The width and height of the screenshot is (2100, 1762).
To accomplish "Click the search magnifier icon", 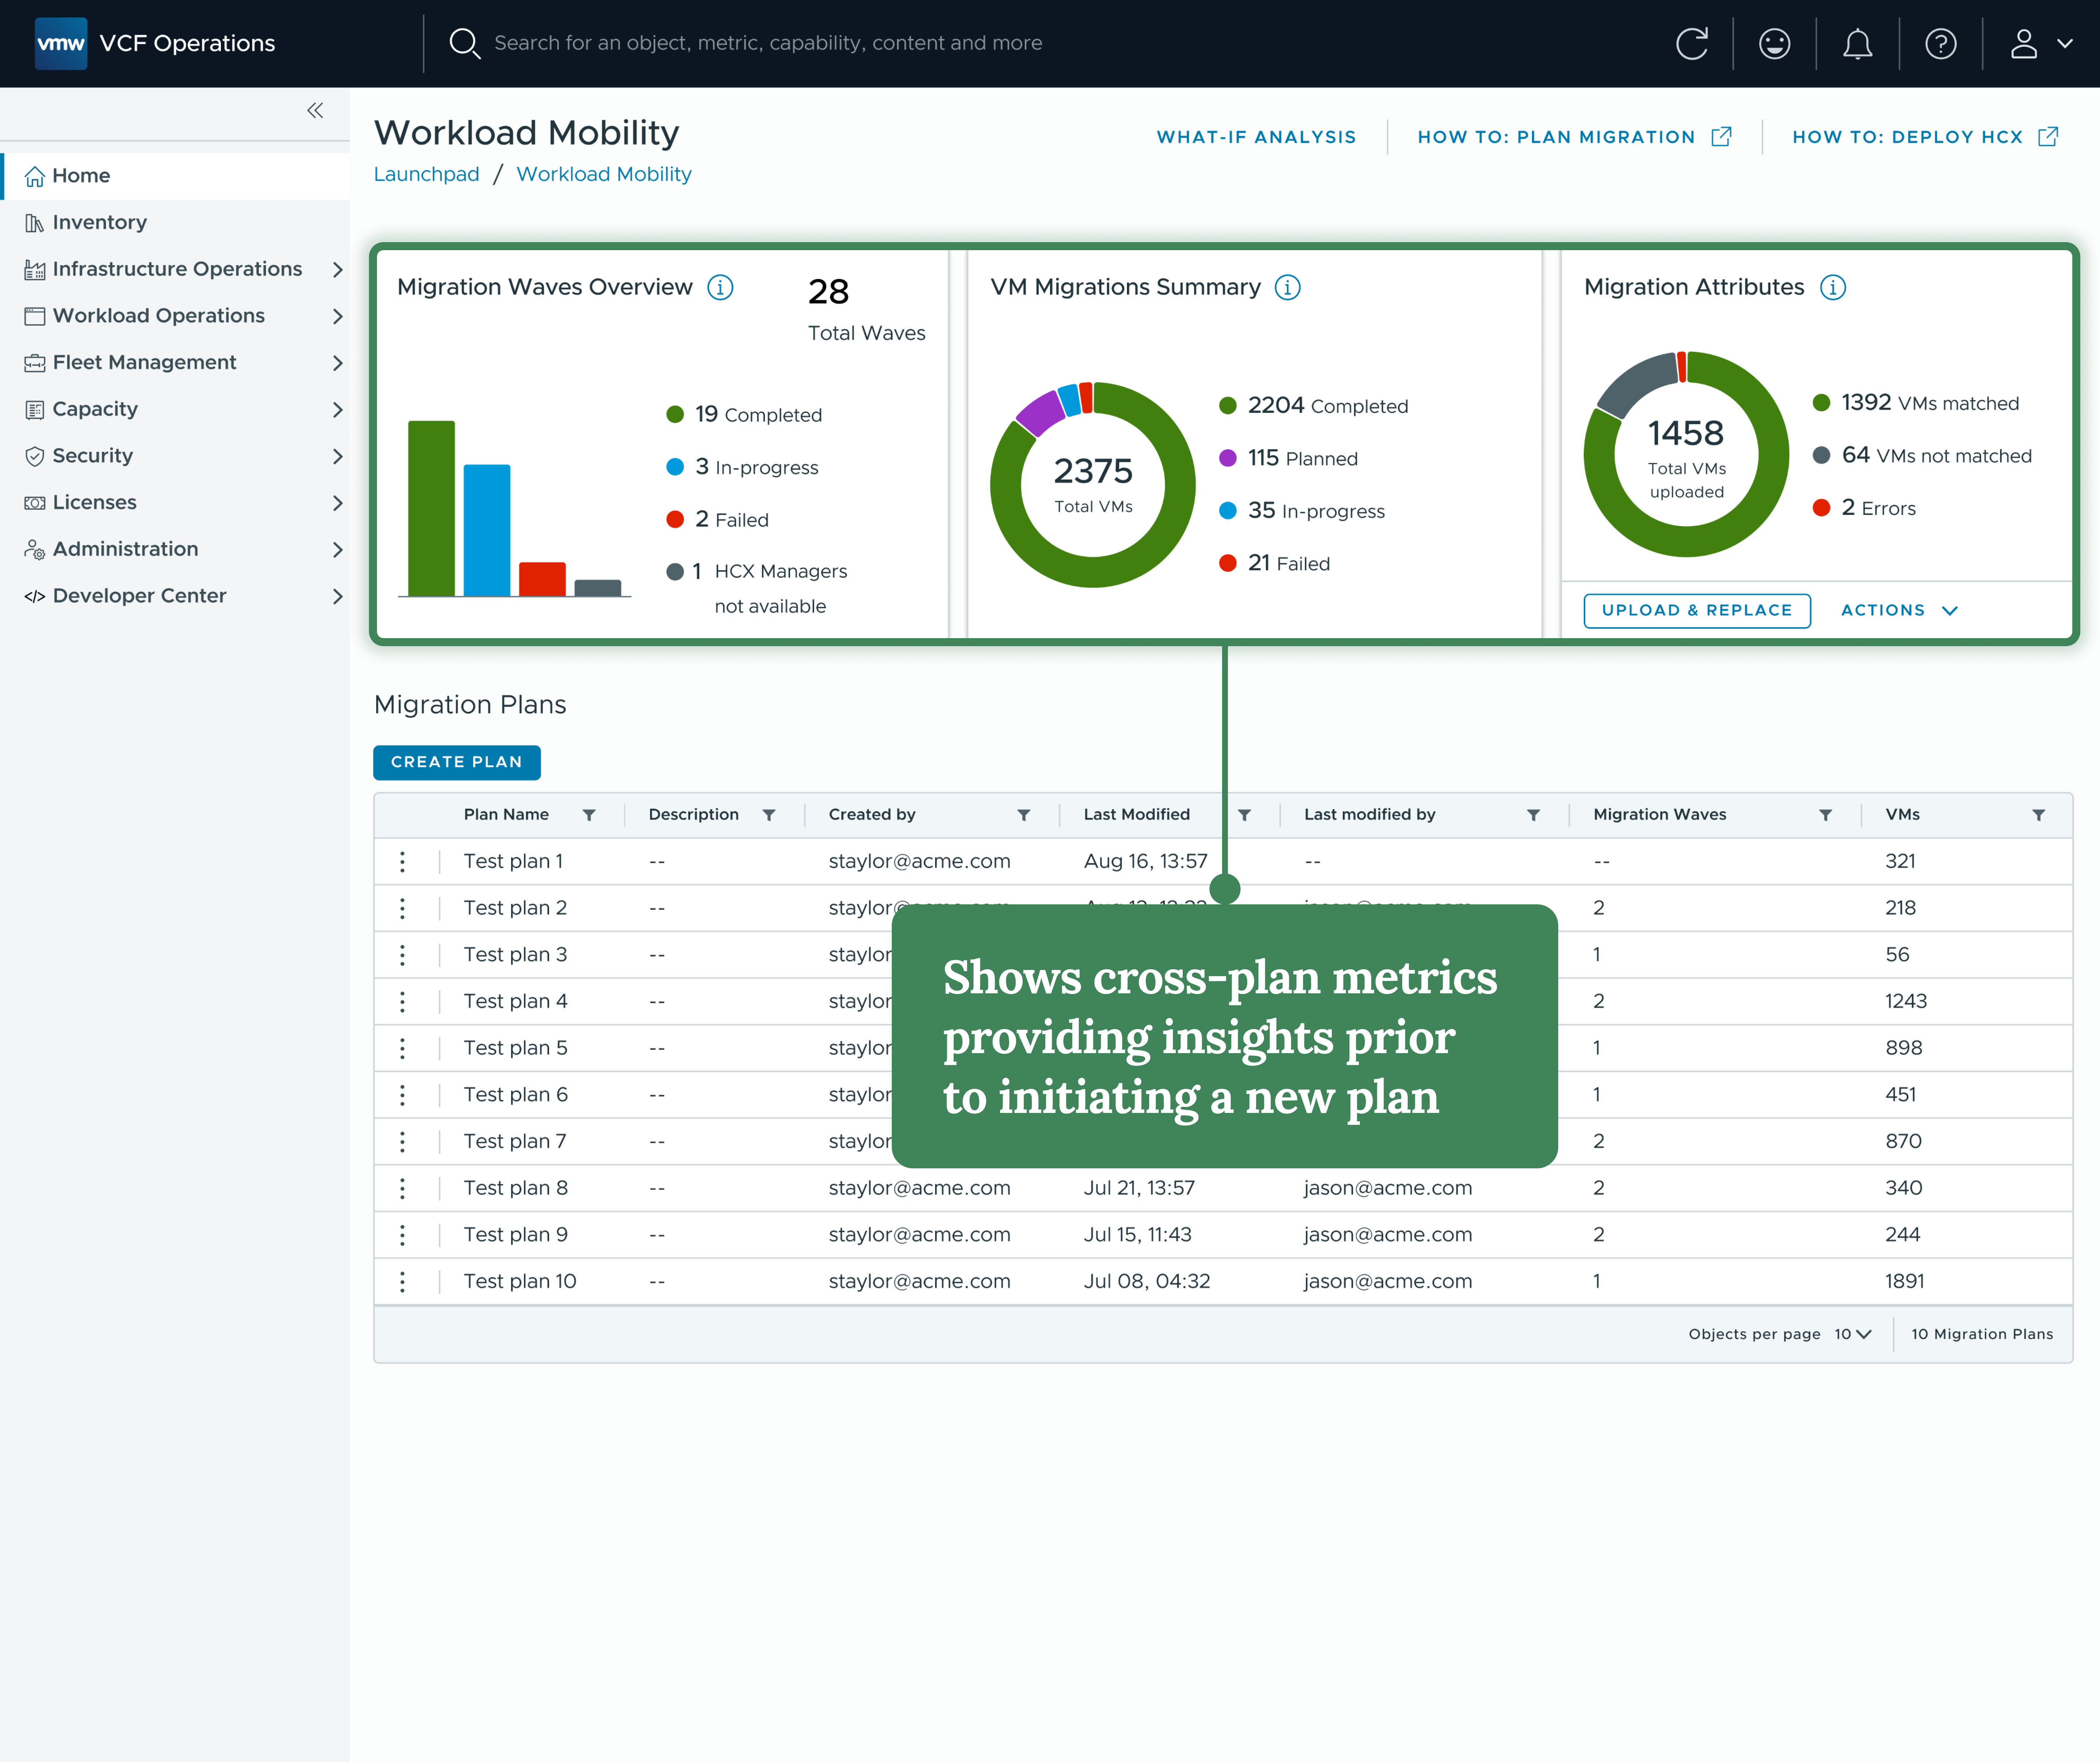I will [x=464, y=44].
